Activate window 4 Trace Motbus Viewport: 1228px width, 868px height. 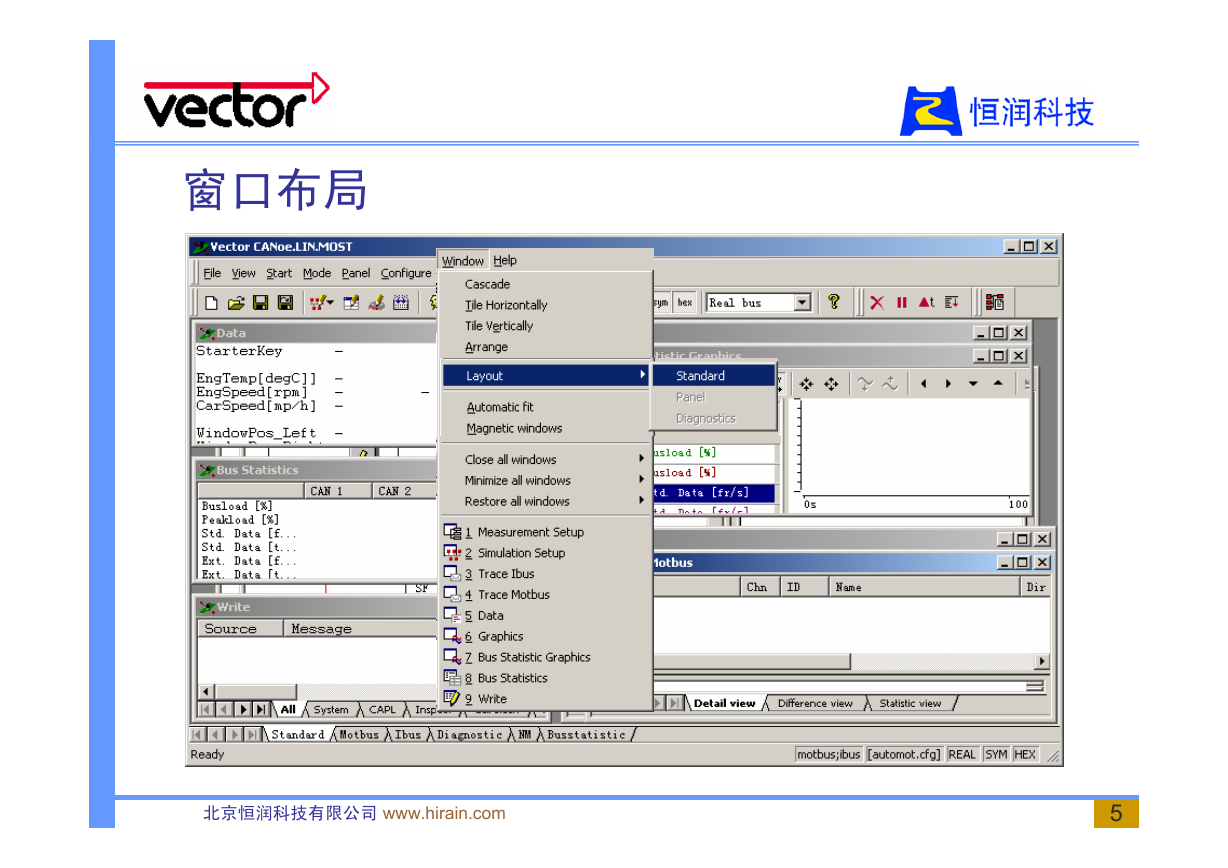click(547, 595)
